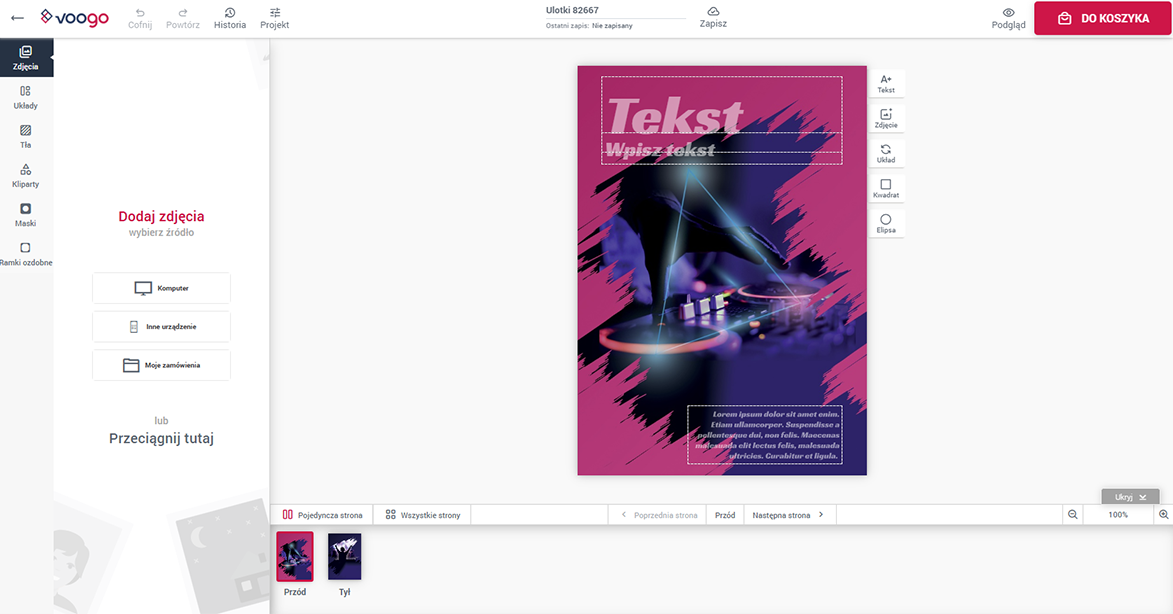Undo with the Cofnij button

point(140,18)
